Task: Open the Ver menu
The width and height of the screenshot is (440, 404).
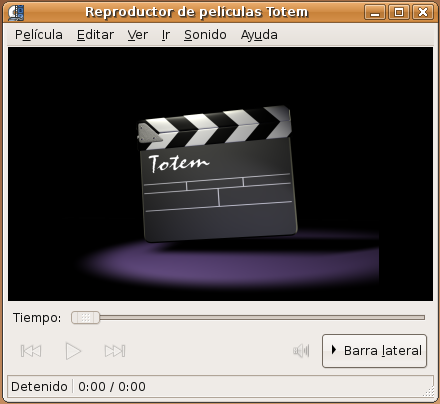Action: [137, 35]
